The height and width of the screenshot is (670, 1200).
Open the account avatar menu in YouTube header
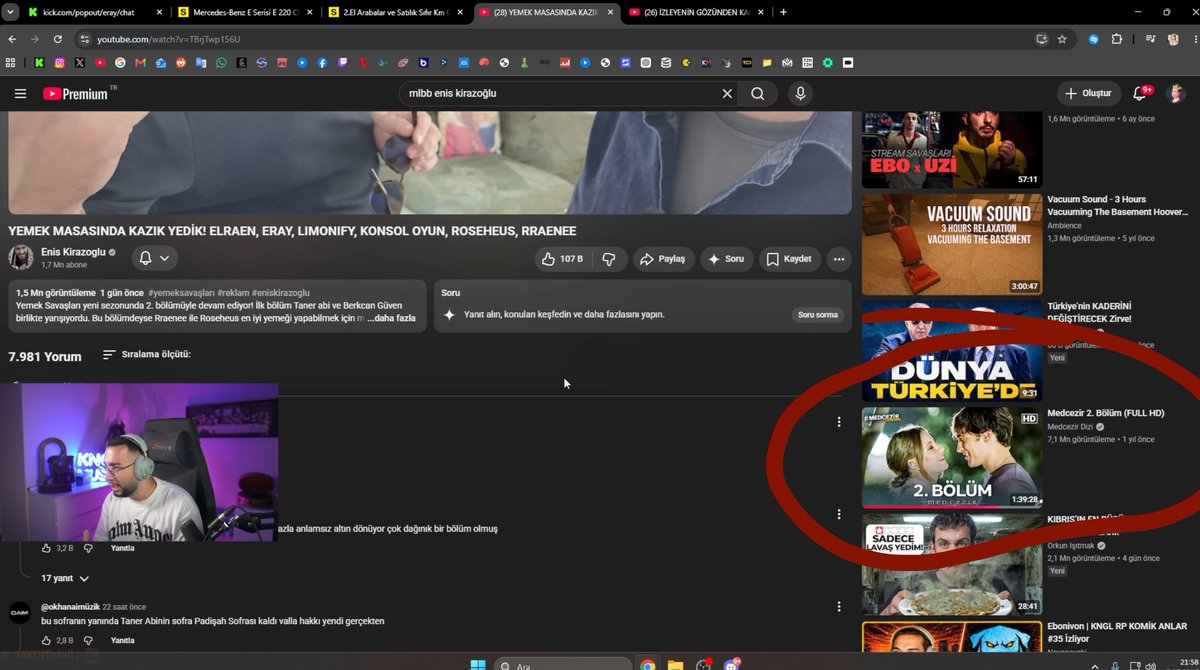coord(1176,93)
